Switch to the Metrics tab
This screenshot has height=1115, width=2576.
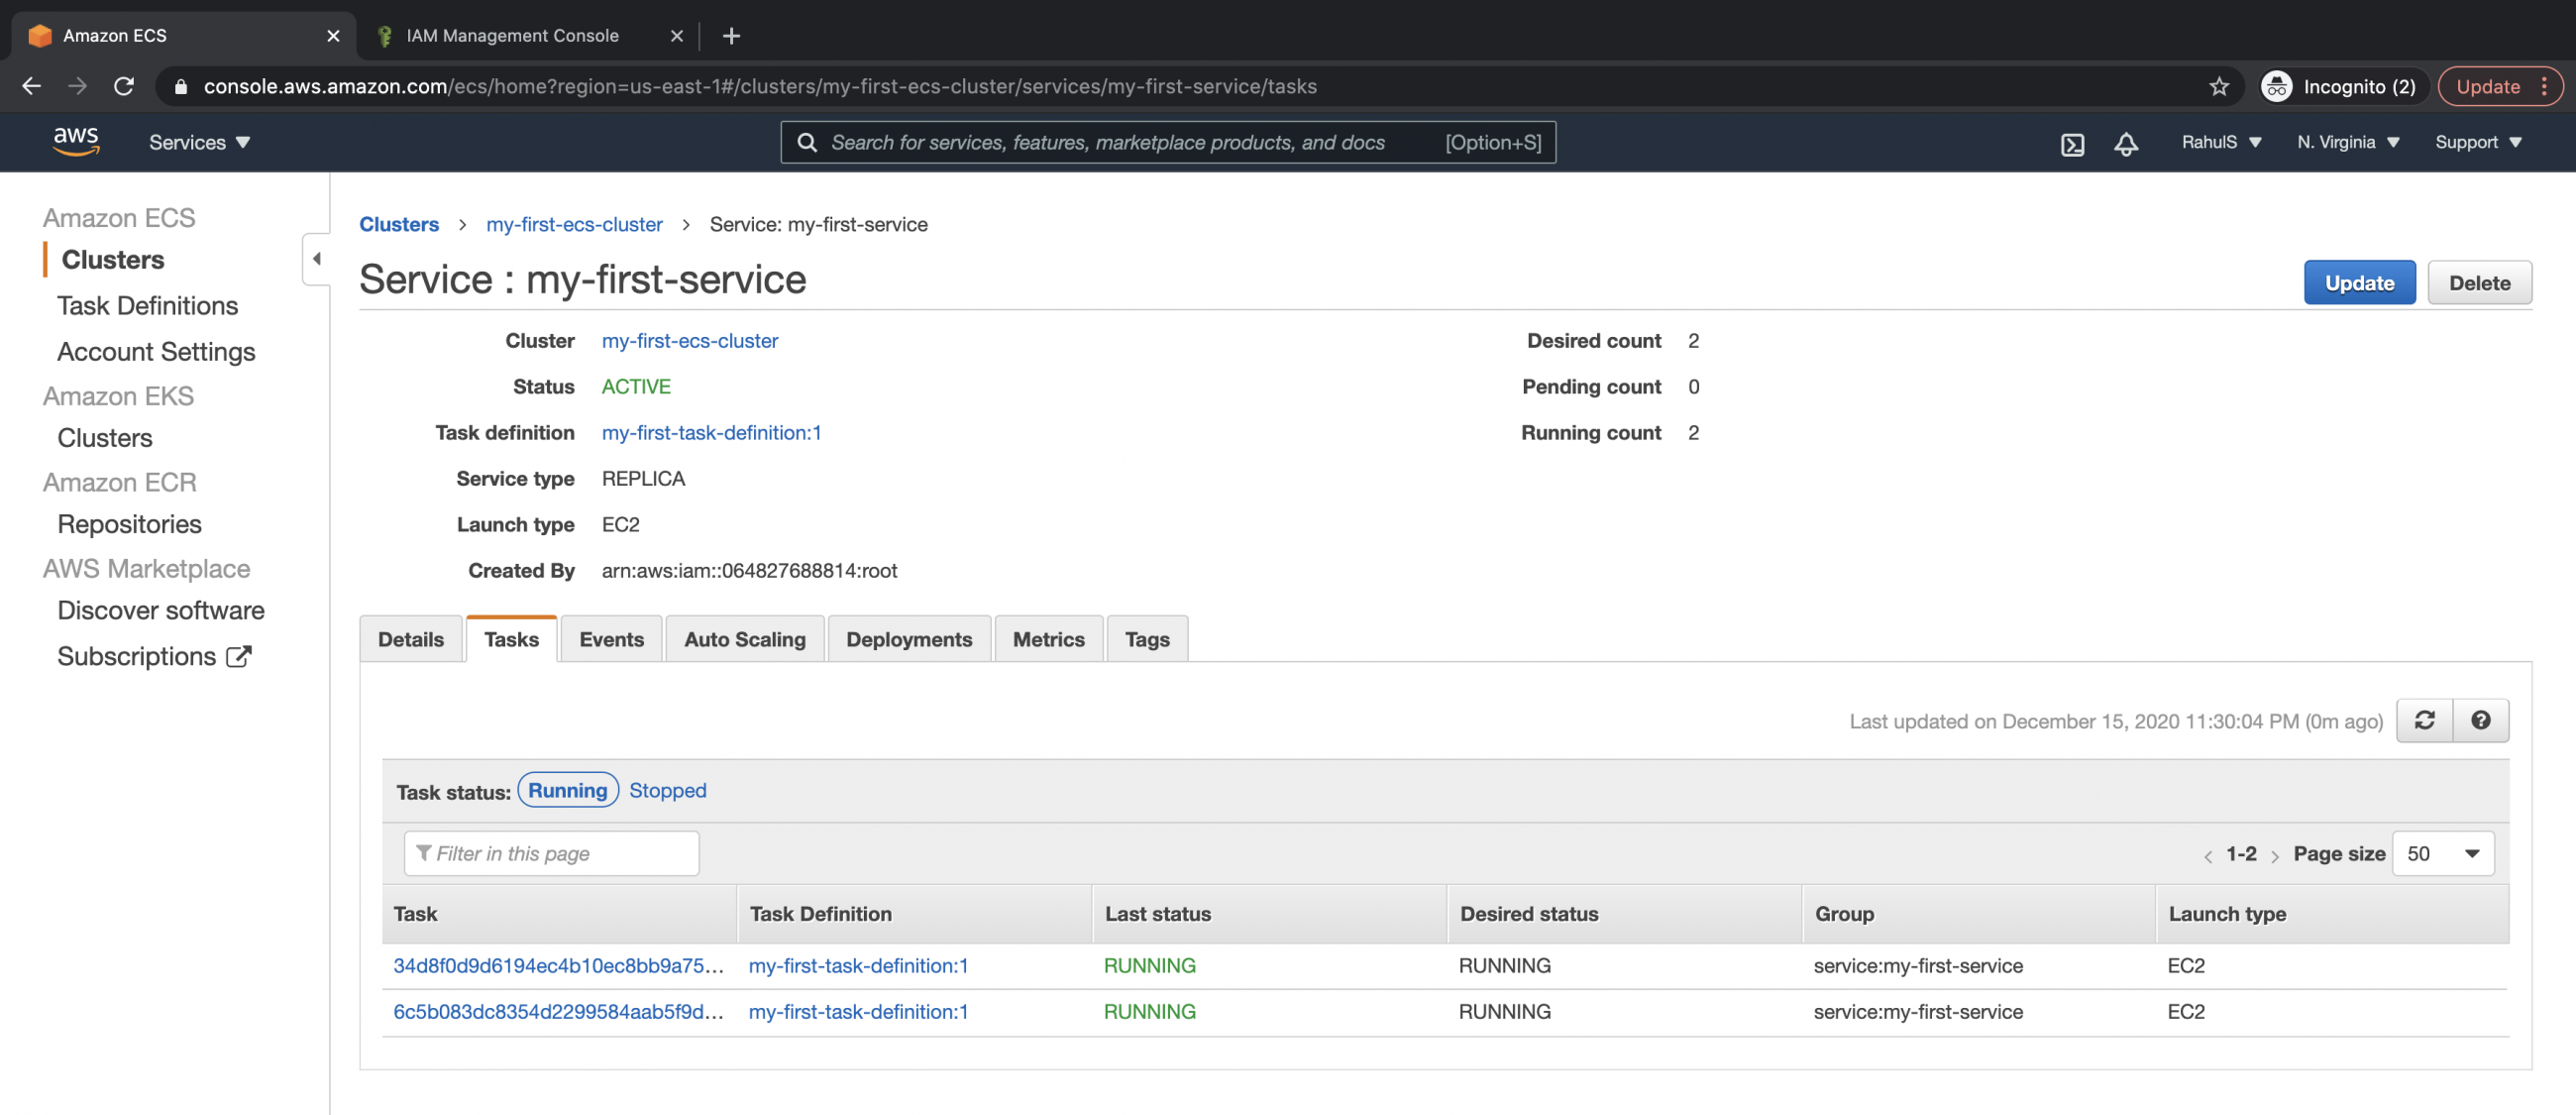click(1048, 638)
